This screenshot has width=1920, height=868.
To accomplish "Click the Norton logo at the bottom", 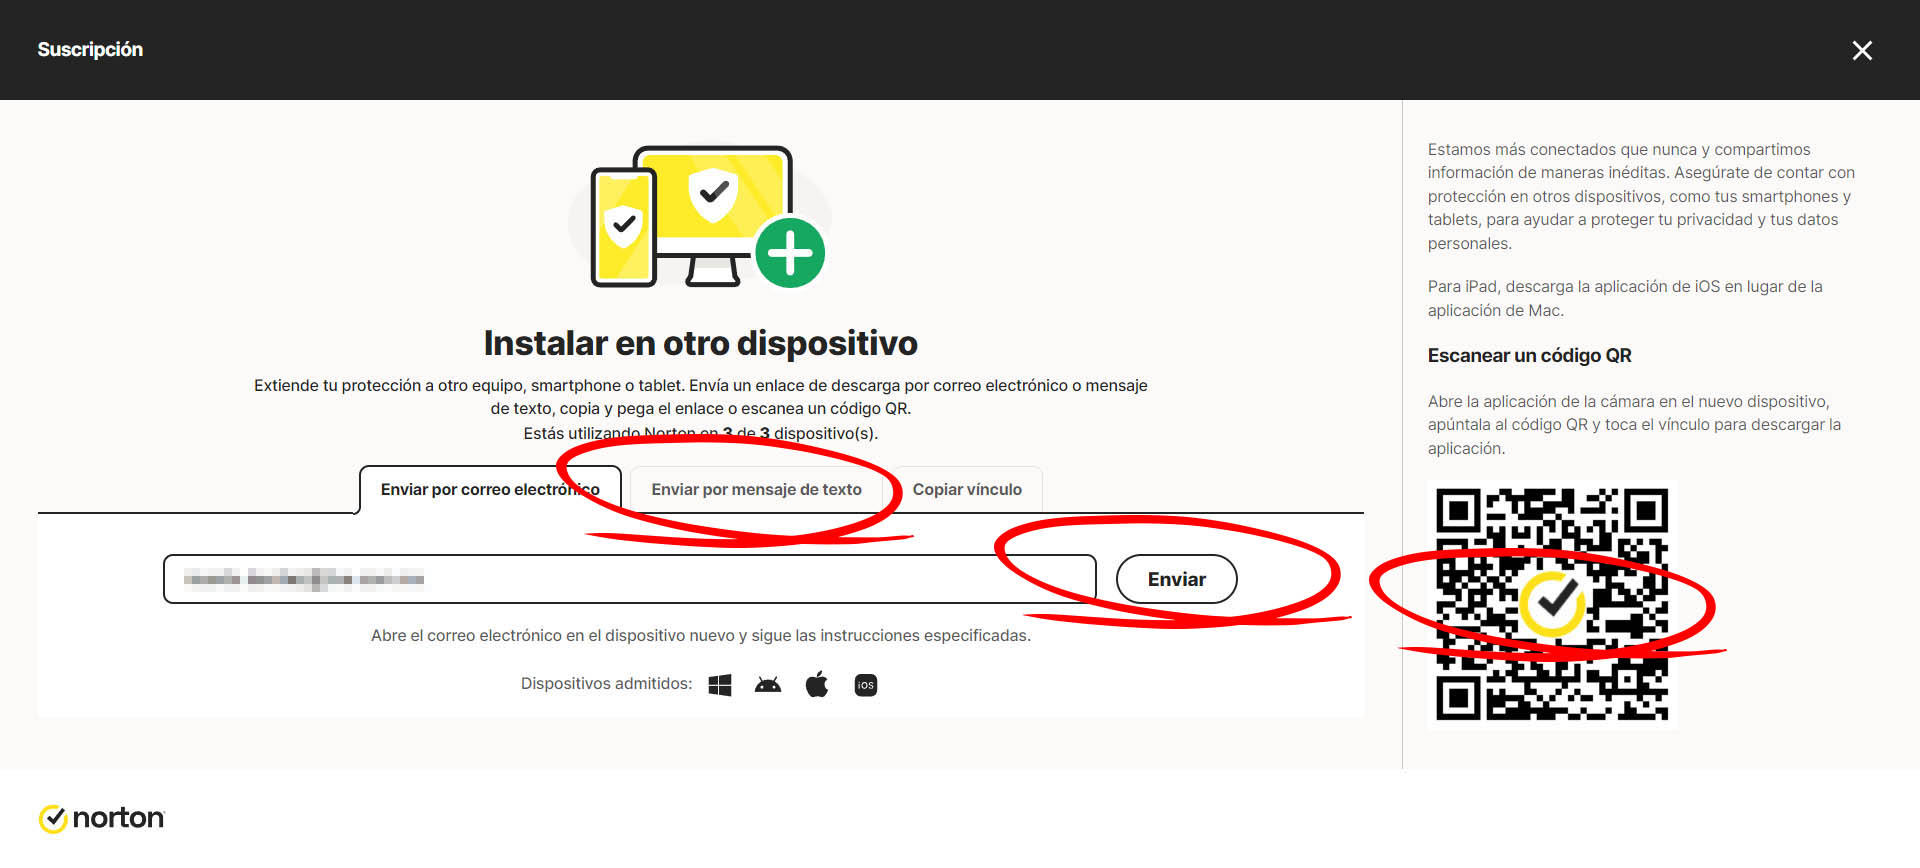I will coord(101,818).
